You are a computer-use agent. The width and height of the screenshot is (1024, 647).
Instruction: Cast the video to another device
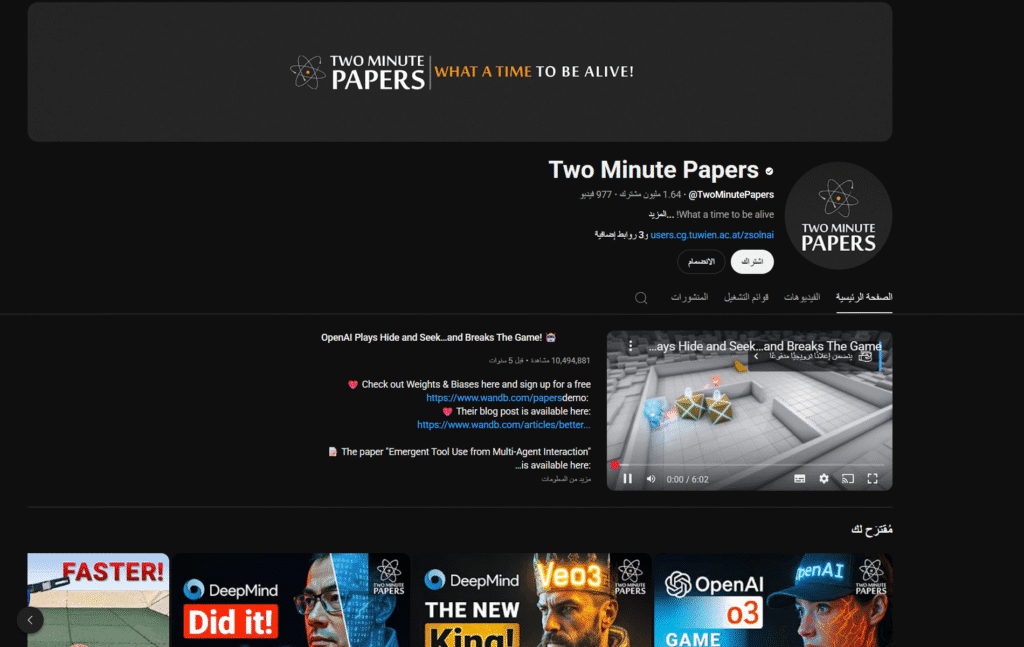[848, 479]
